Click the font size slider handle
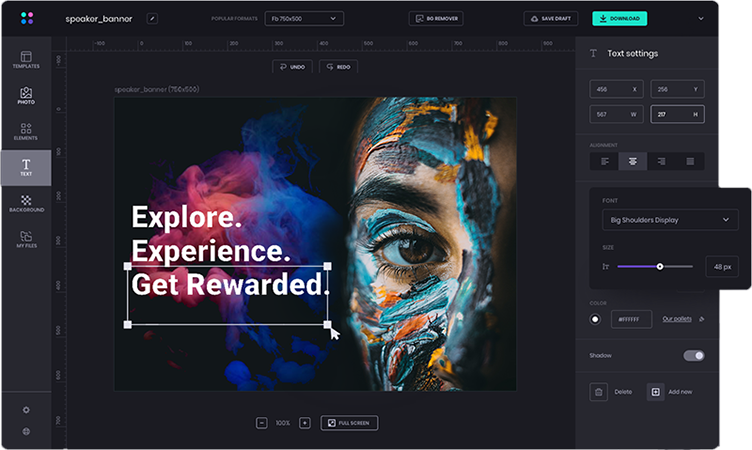The image size is (752, 450). [660, 266]
